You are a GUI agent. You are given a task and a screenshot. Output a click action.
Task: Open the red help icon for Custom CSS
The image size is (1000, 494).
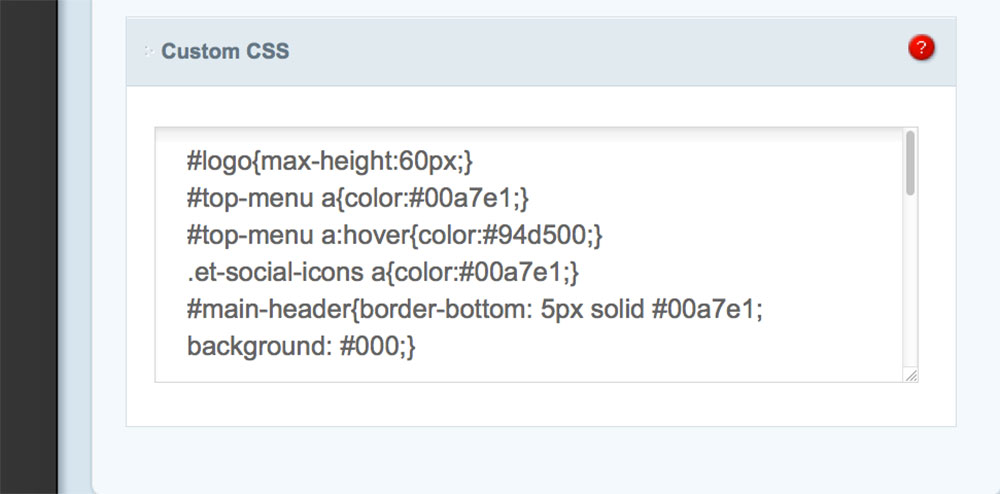tap(921, 48)
